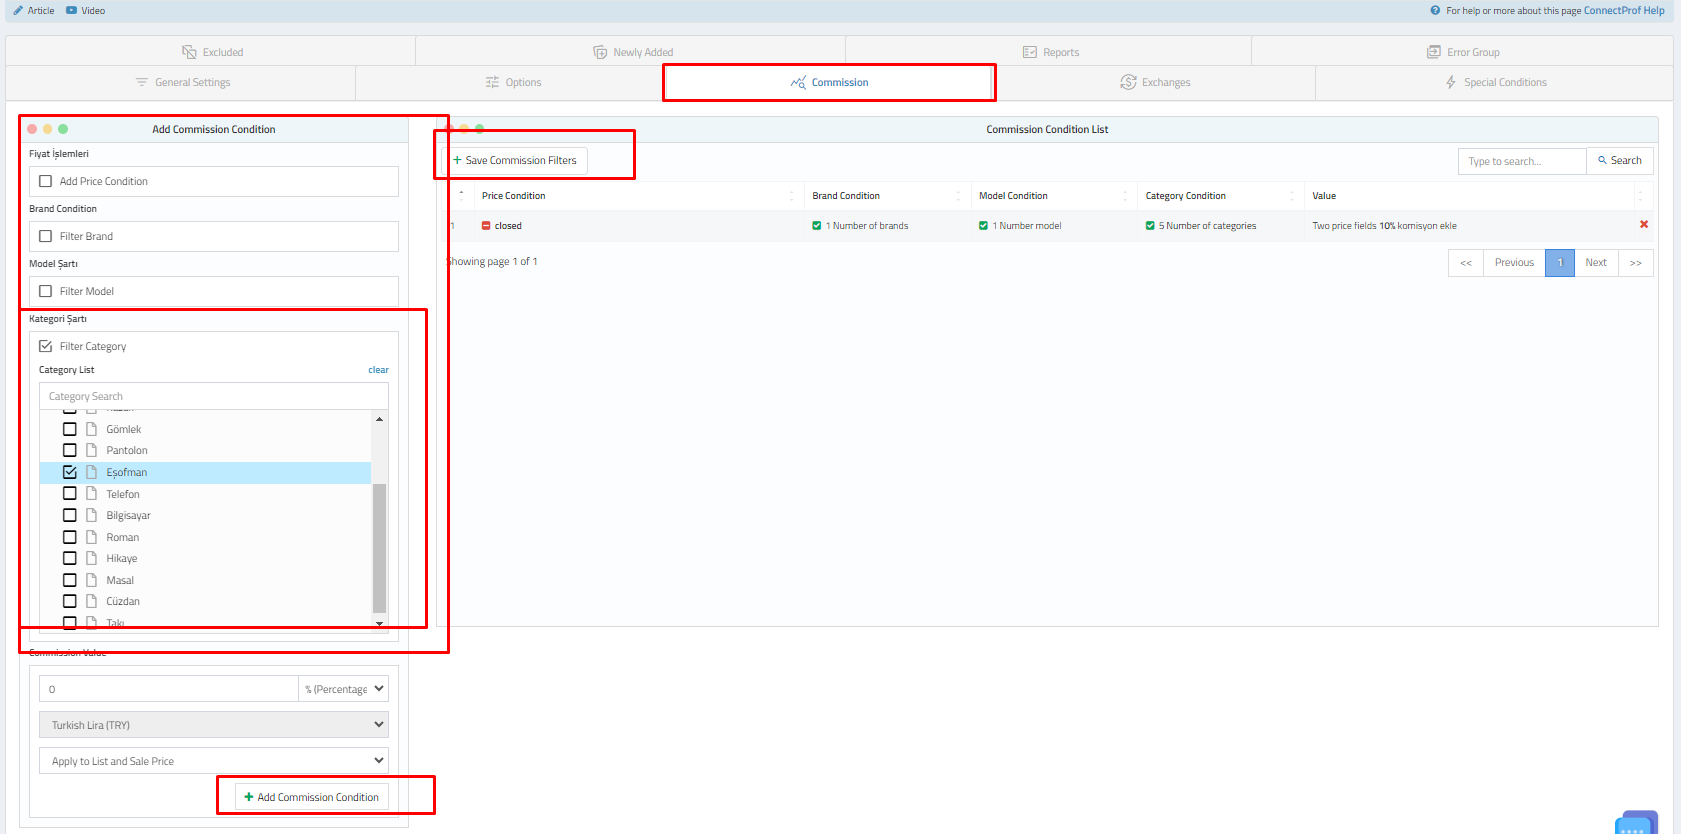Open the Options tab
This screenshot has width=1681, height=834.
pyautogui.click(x=513, y=82)
